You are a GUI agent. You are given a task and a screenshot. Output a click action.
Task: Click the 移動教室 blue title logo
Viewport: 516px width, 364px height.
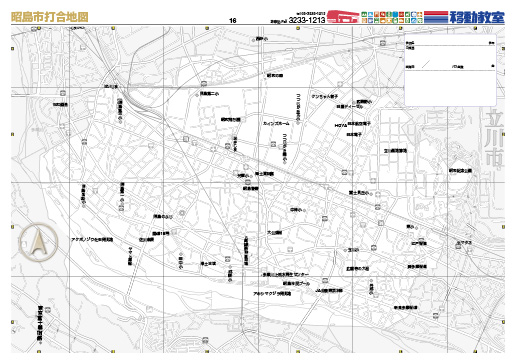tap(477, 17)
